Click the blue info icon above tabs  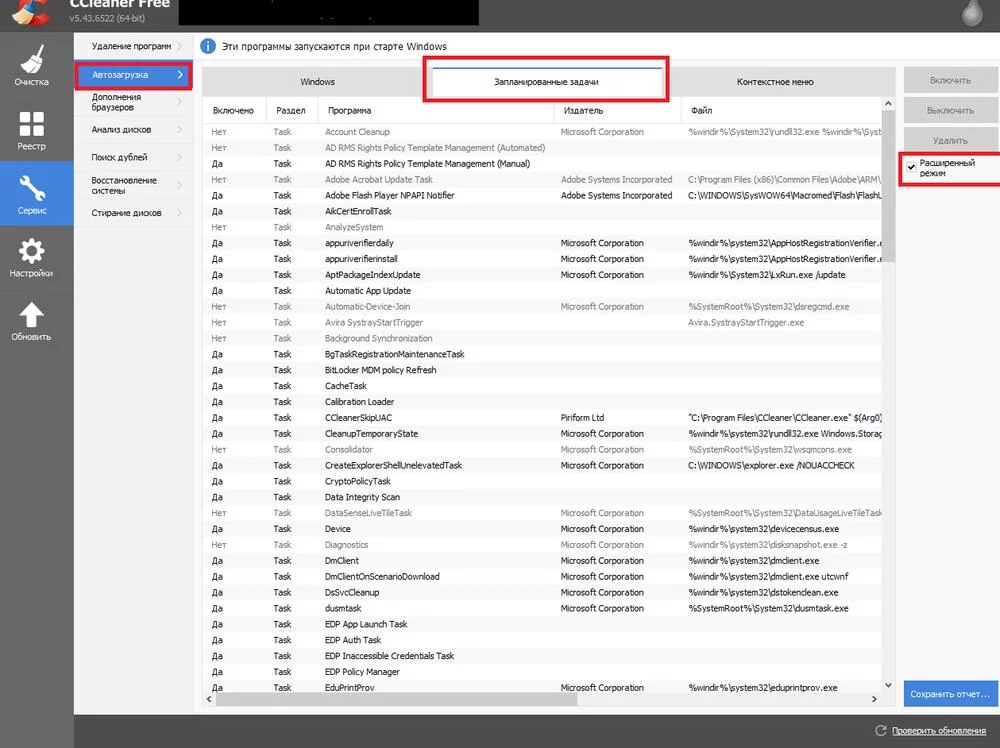(208, 46)
